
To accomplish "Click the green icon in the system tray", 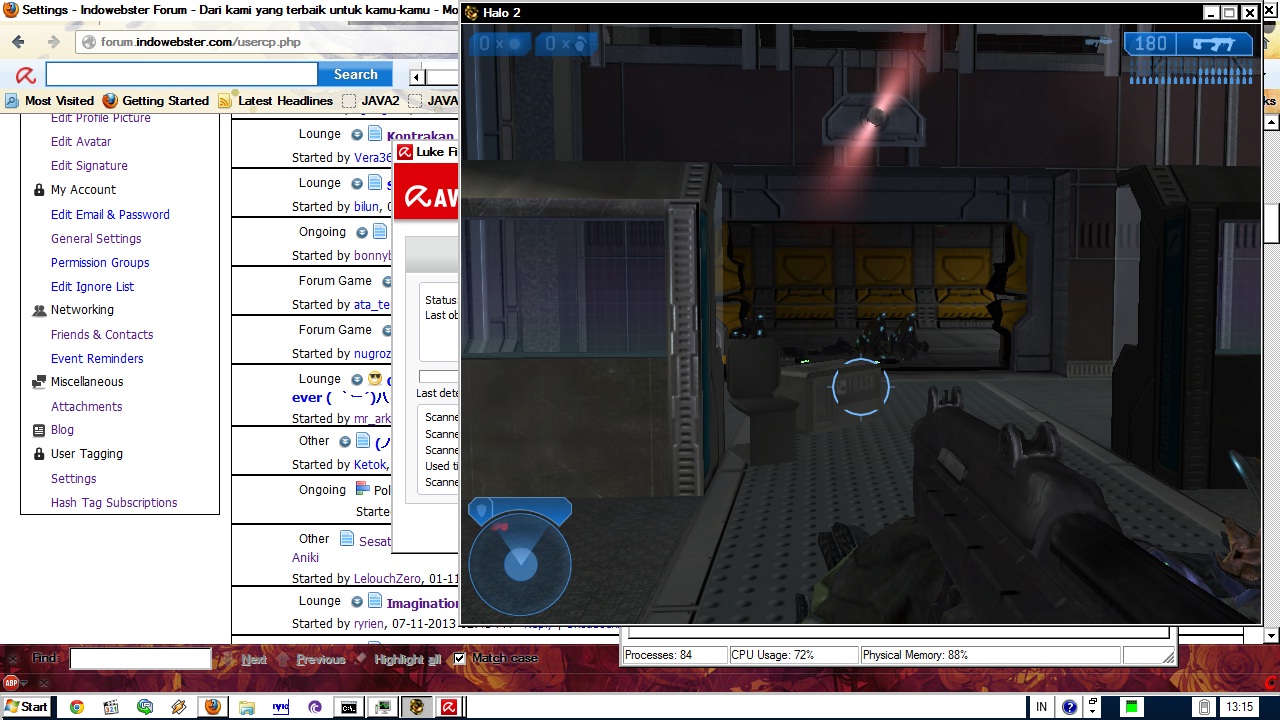I will (1131, 707).
